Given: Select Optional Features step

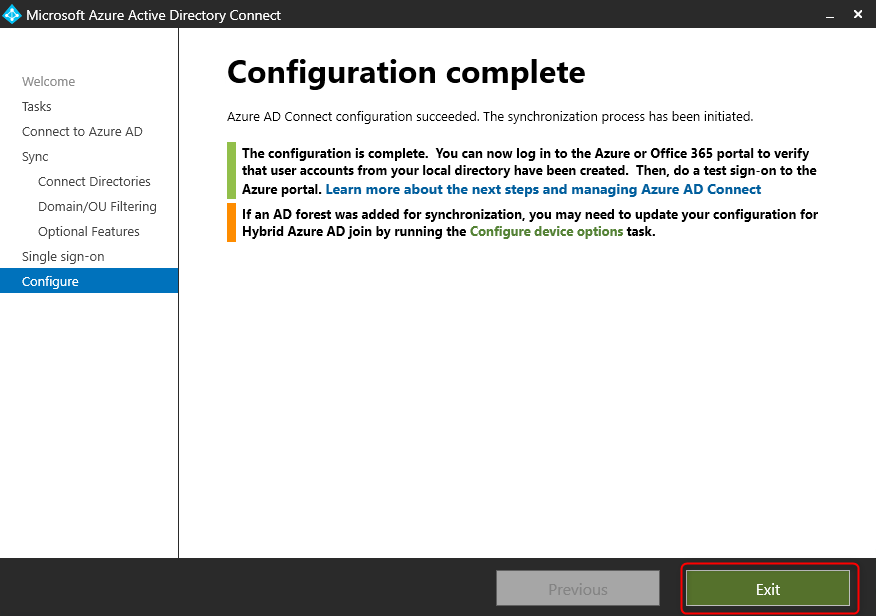Looking at the screenshot, I should [x=88, y=231].
